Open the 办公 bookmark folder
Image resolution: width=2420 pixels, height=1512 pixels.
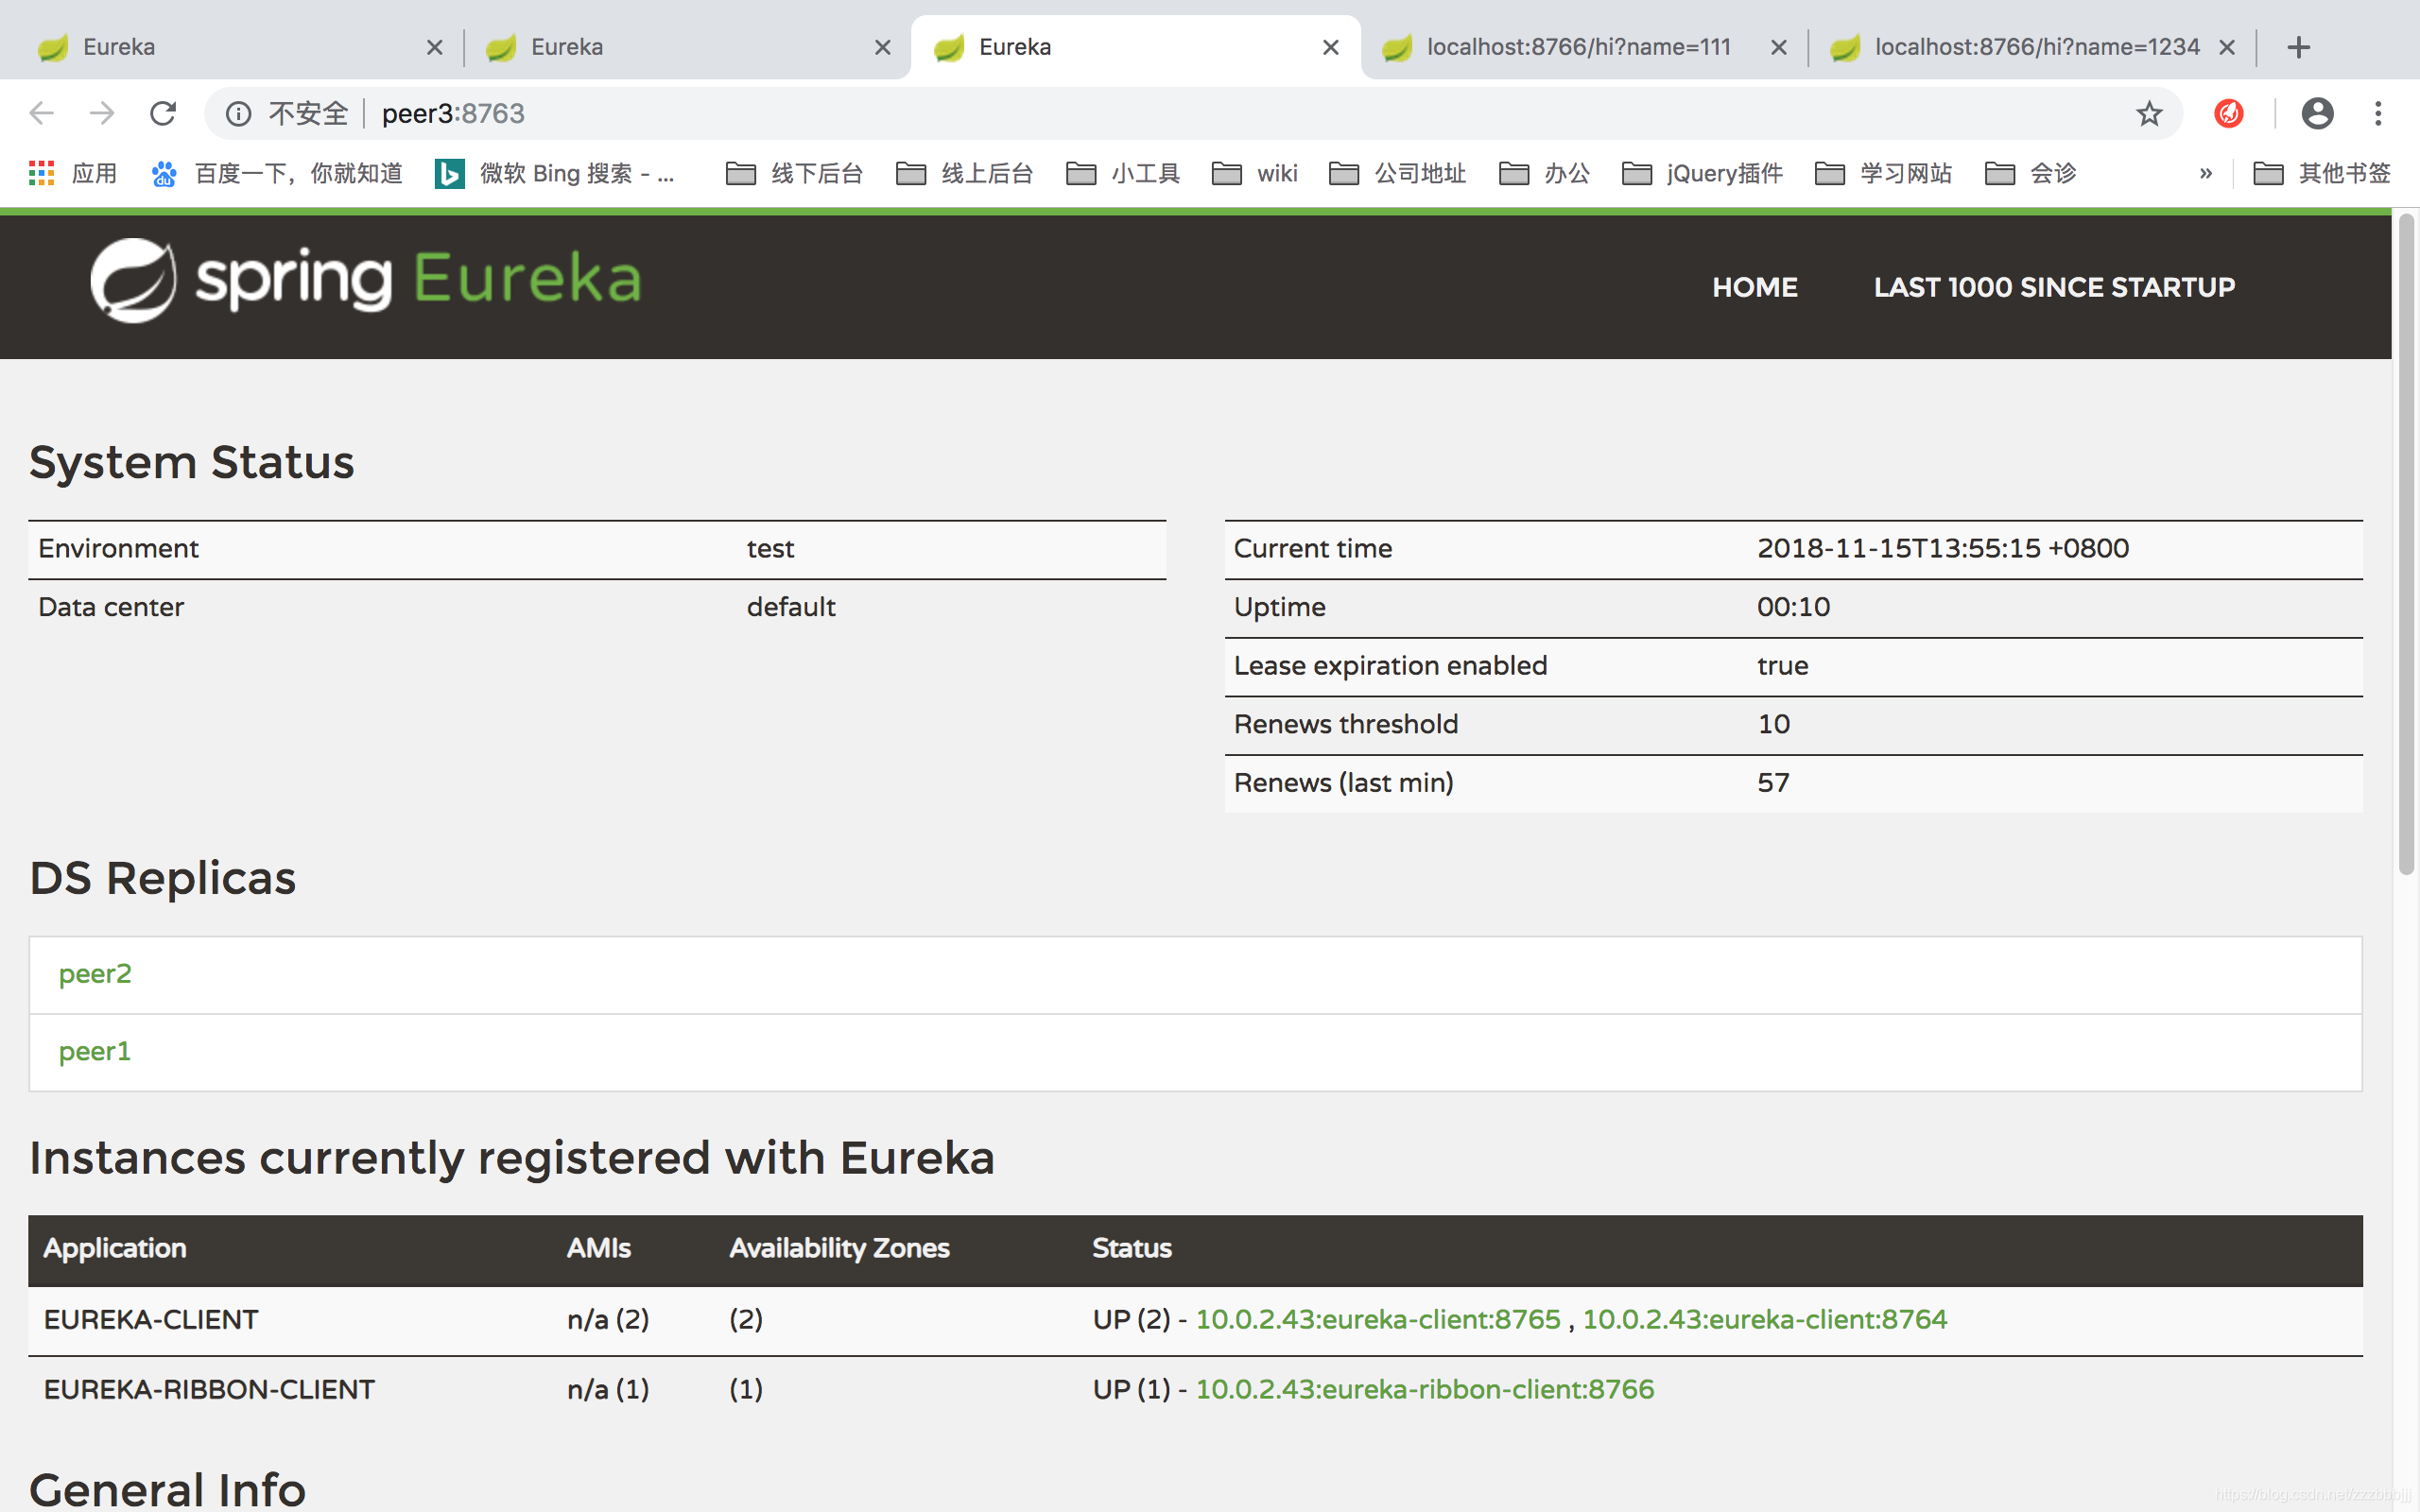click(x=1545, y=173)
